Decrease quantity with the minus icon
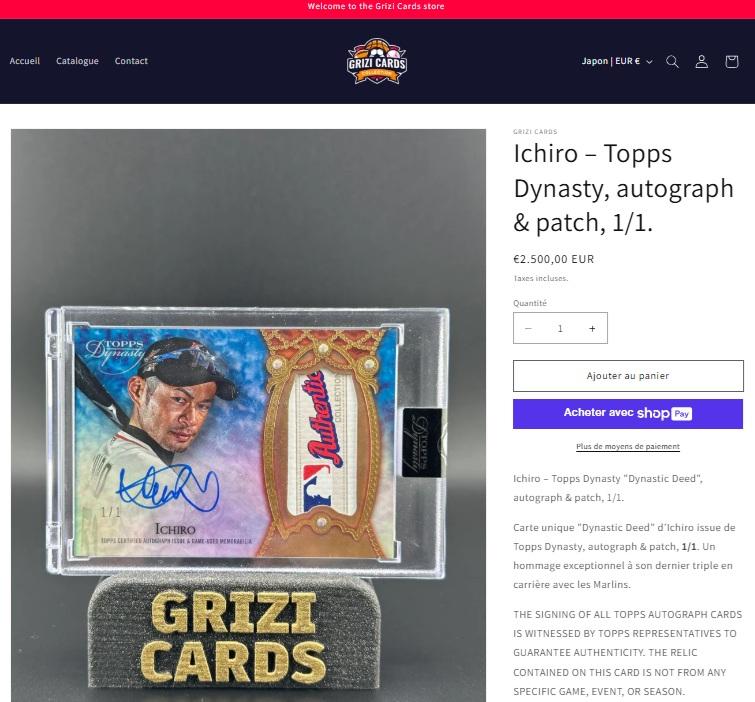 pyautogui.click(x=528, y=328)
